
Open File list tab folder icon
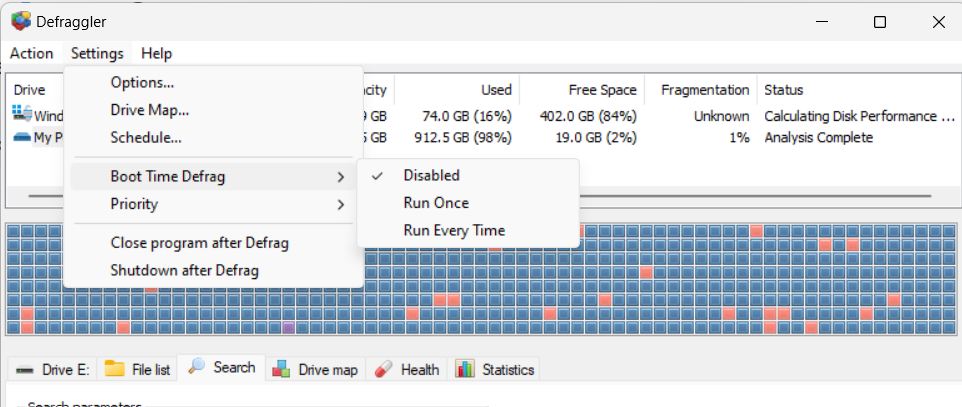[x=115, y=369]
